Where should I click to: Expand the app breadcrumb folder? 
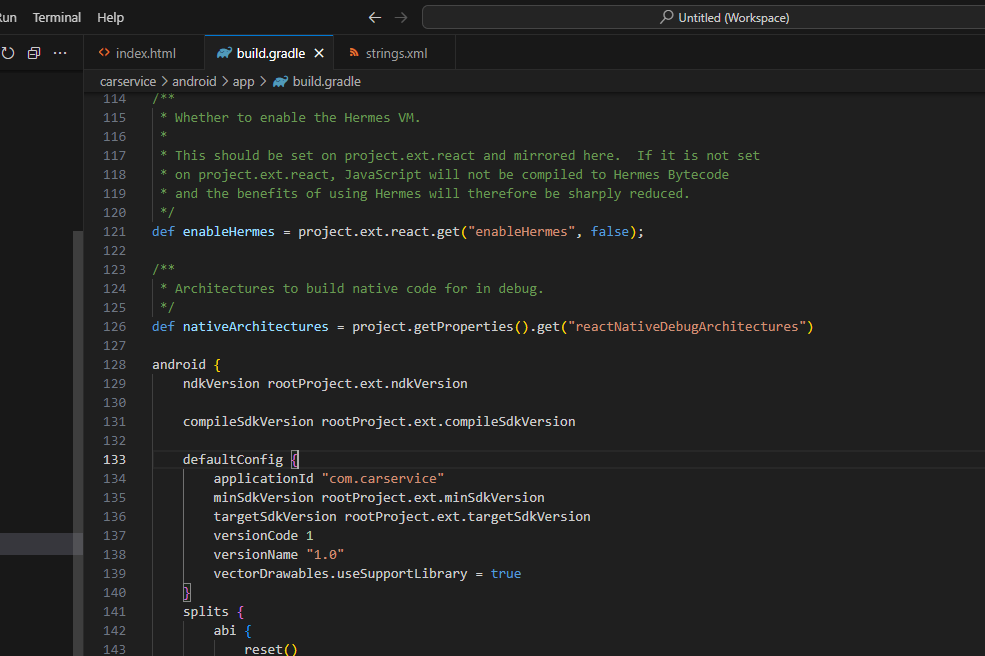[x=243, y=81]
